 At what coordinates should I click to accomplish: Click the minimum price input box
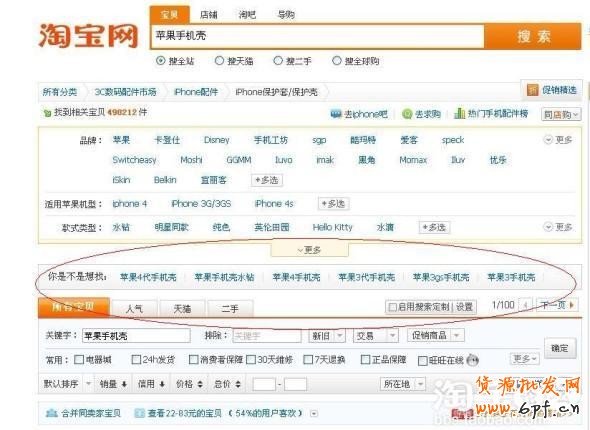[x=264, y=384]
